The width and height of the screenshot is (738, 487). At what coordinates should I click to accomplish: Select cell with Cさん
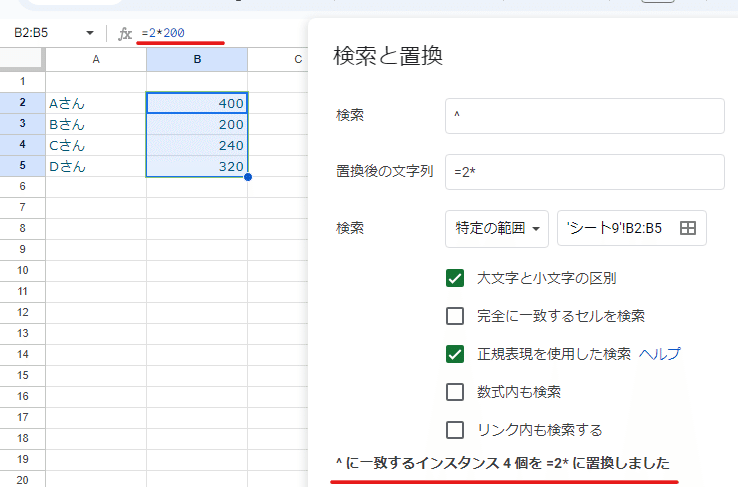pyautogui.click(x=96, y=145)
